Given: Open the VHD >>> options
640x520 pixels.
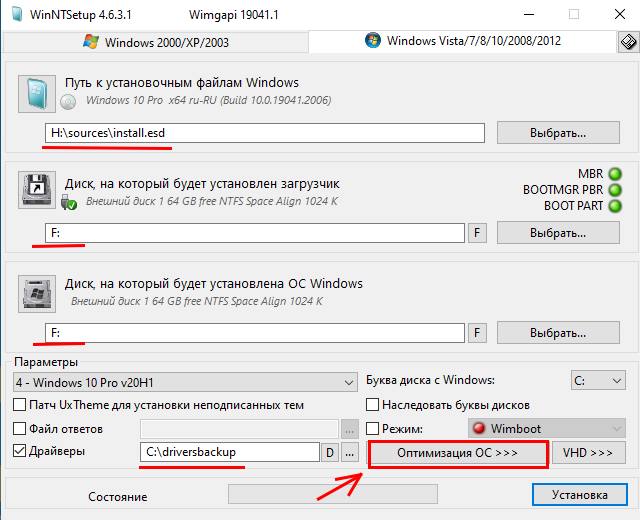Looking at the screenshot, I should click(x=589, y=453).
